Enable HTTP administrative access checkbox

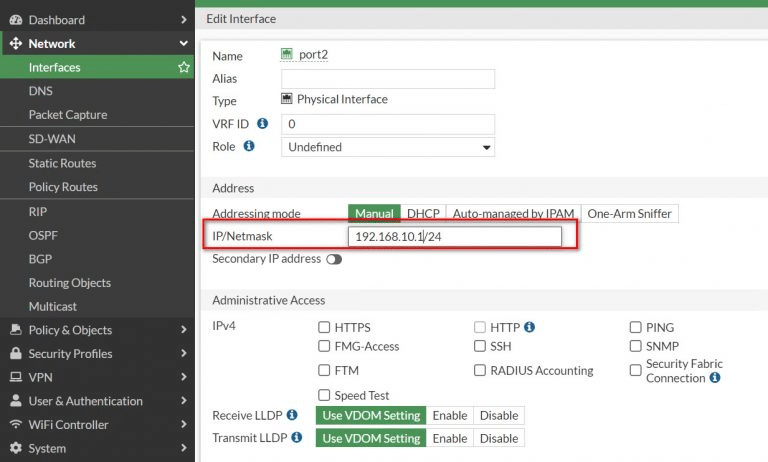coord(480,327)
